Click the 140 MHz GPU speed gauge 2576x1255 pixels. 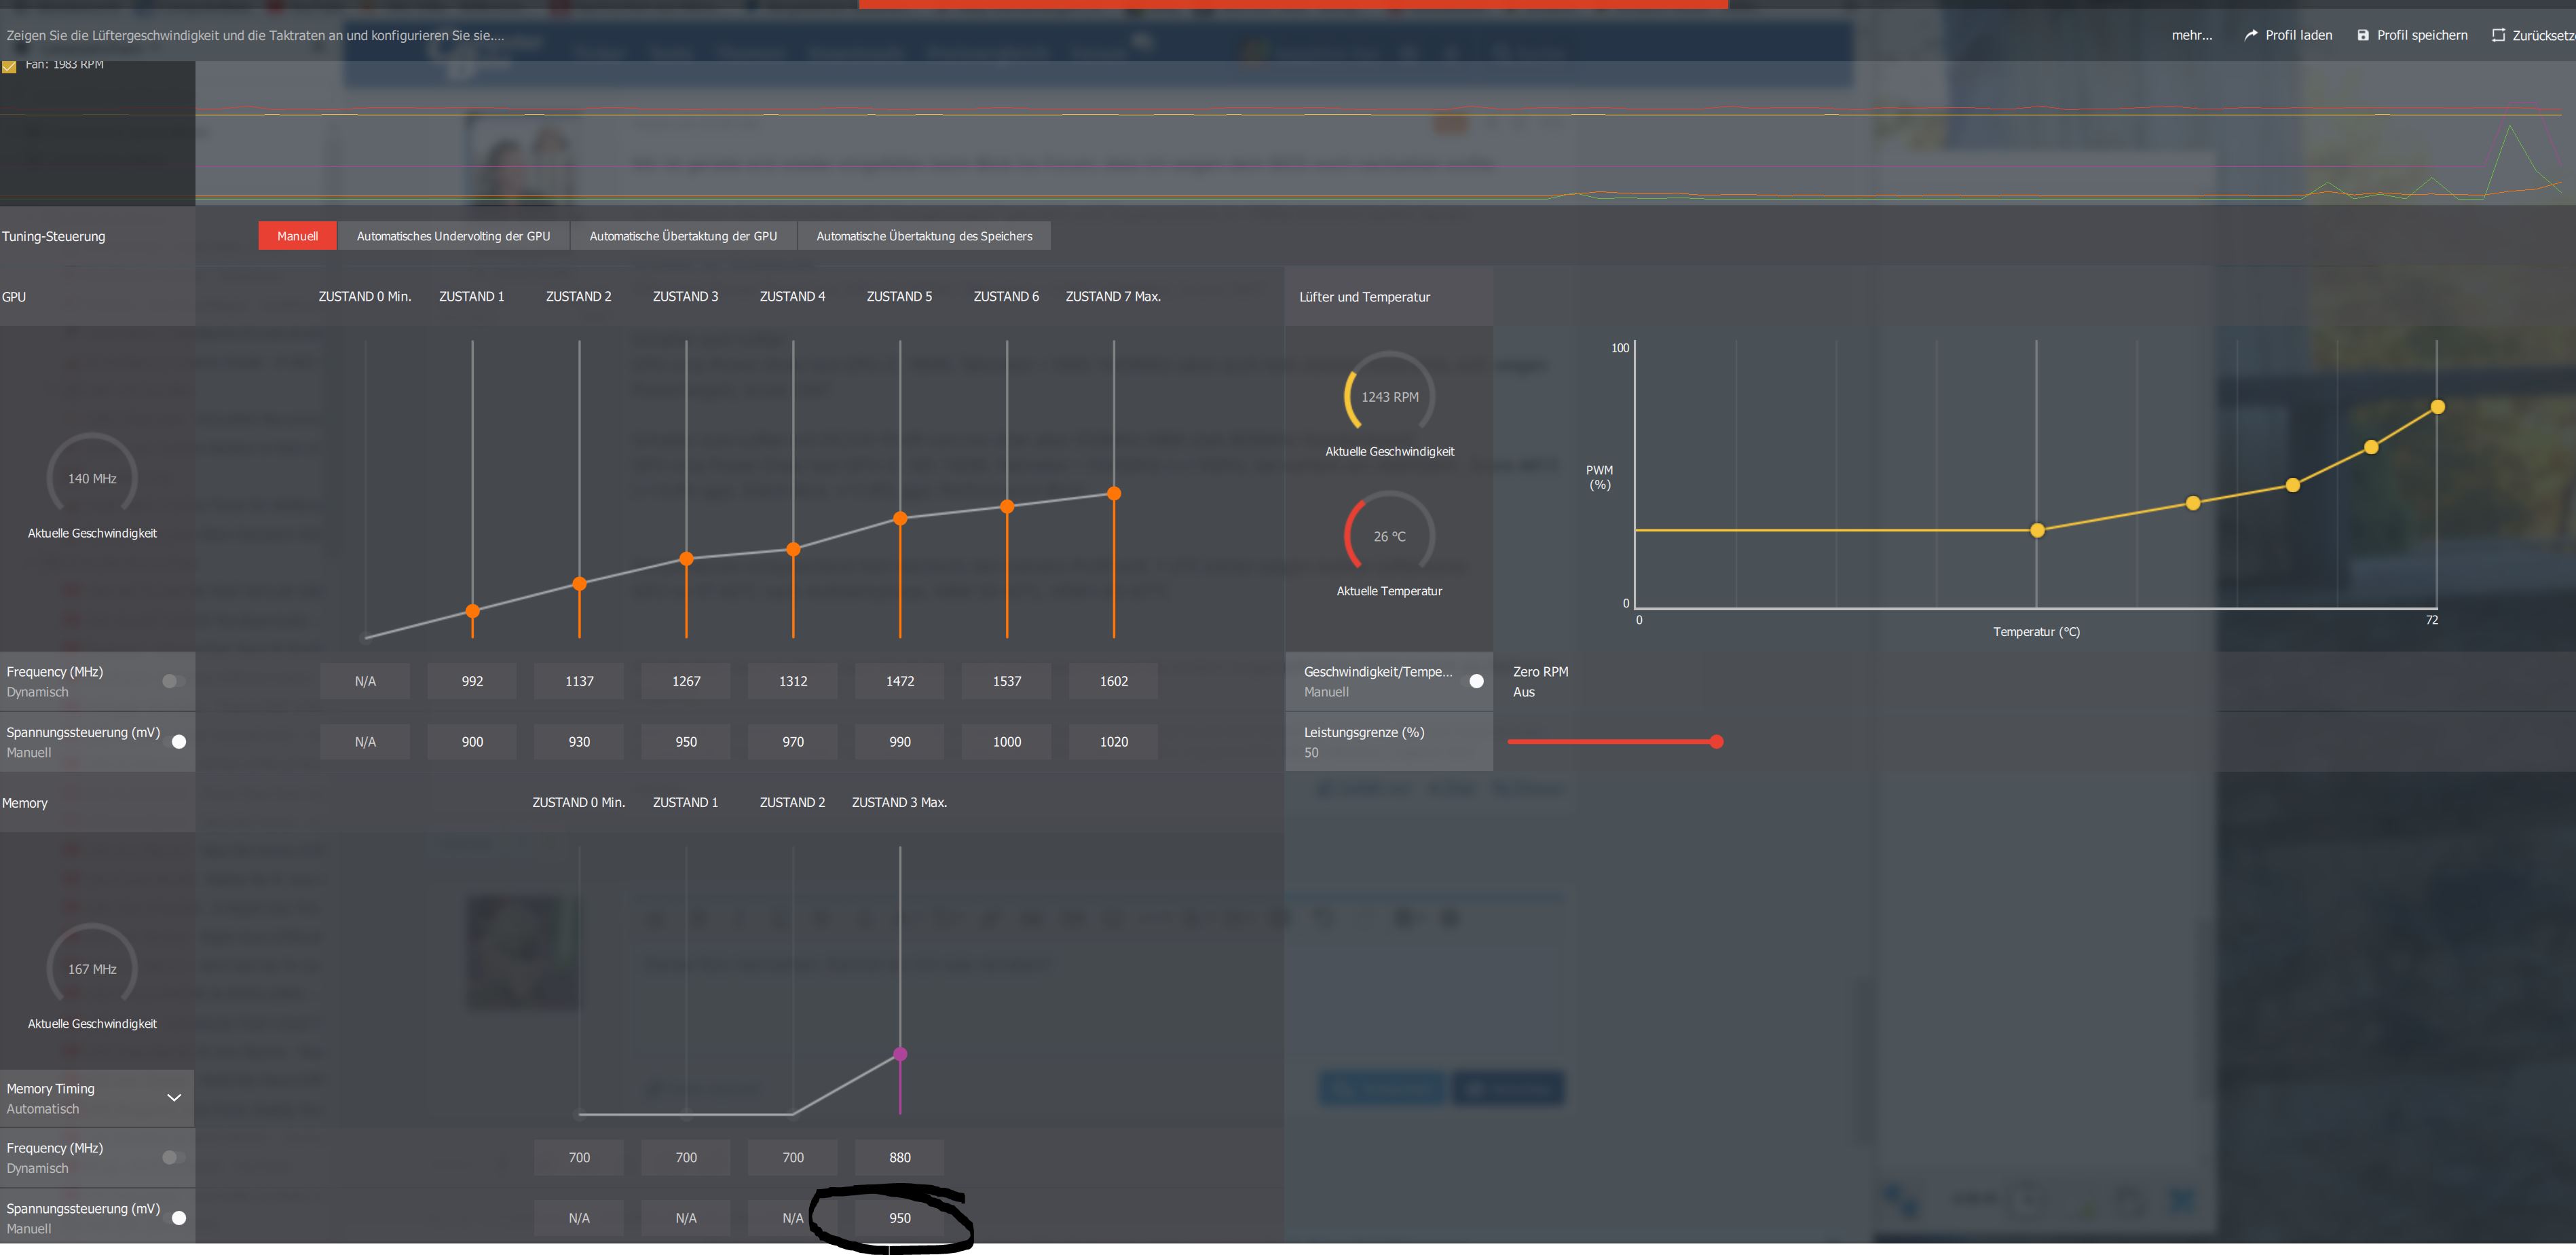[x=92, y=478]
